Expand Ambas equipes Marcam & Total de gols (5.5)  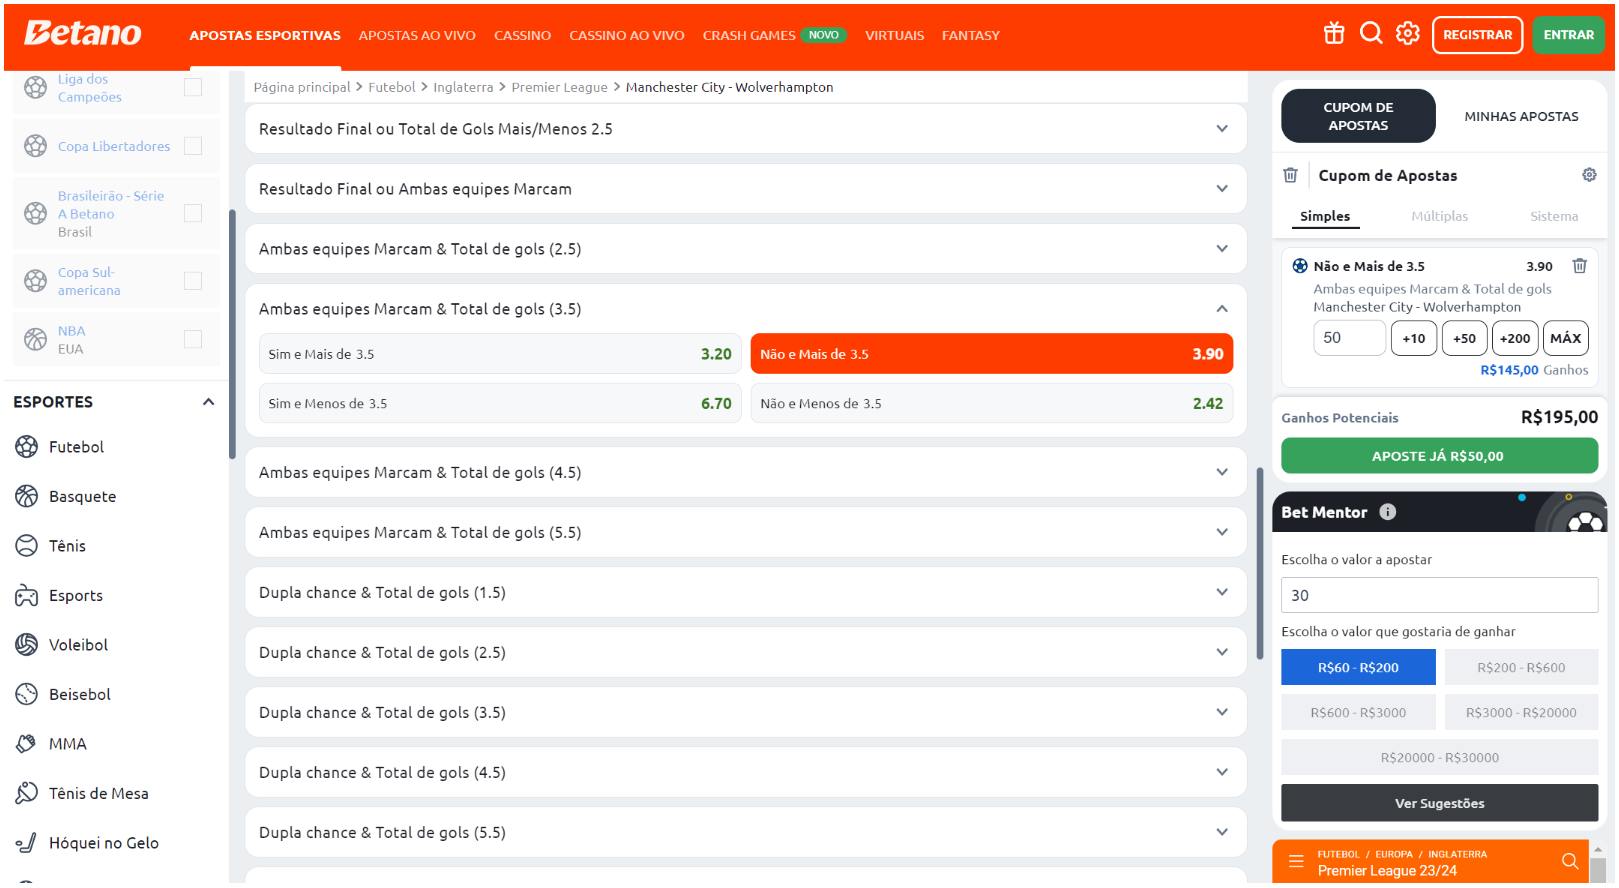[745, 532]
